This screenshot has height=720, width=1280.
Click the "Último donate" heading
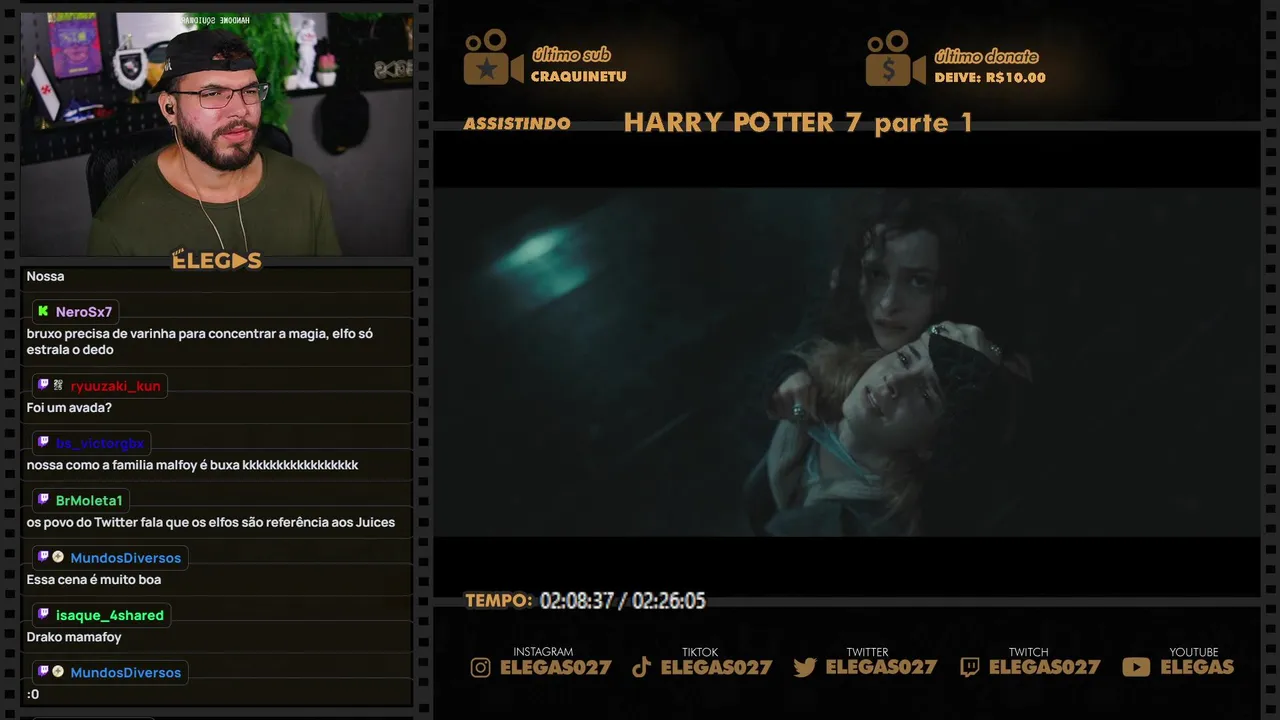click(986, 57)
